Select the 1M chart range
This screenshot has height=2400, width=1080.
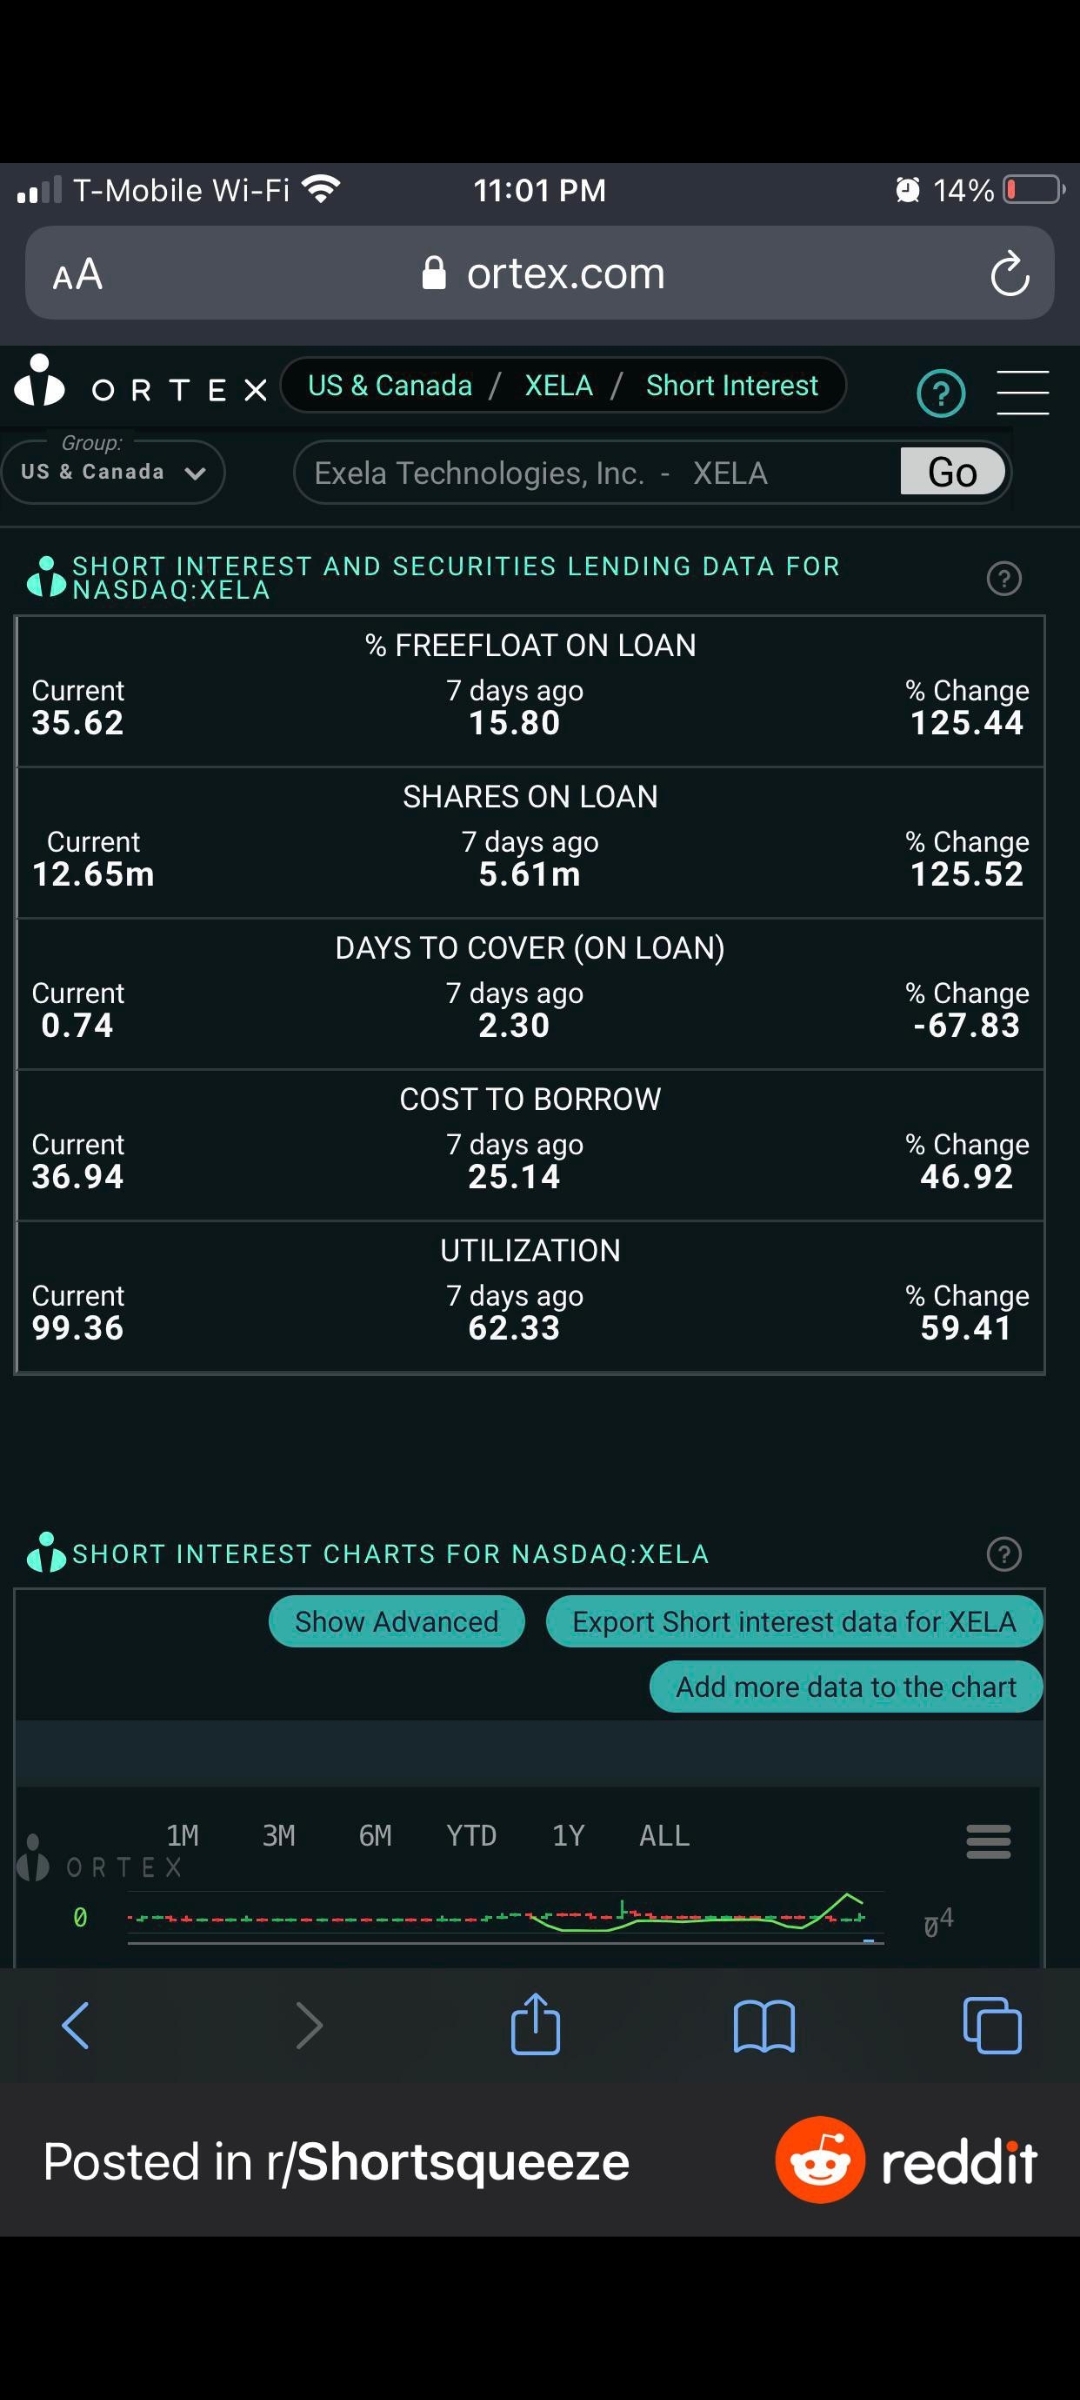pyautogui.click(x=183, y=1836)
